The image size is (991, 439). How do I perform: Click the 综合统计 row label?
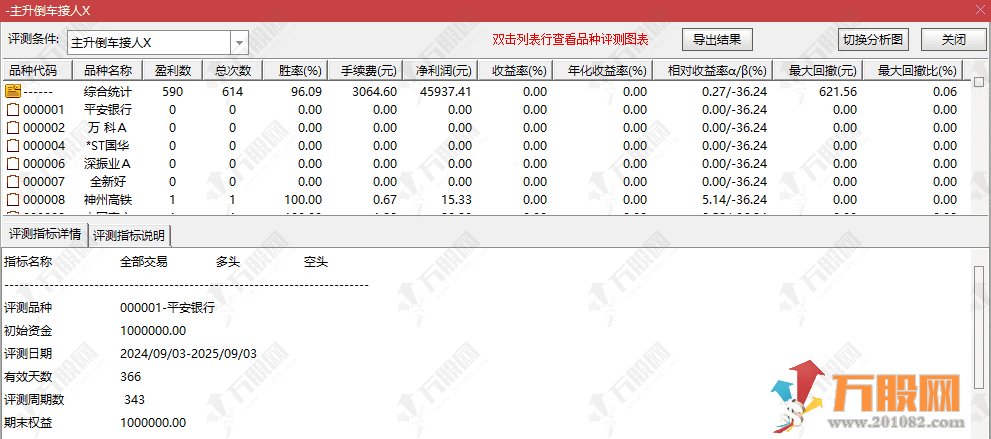108,92
